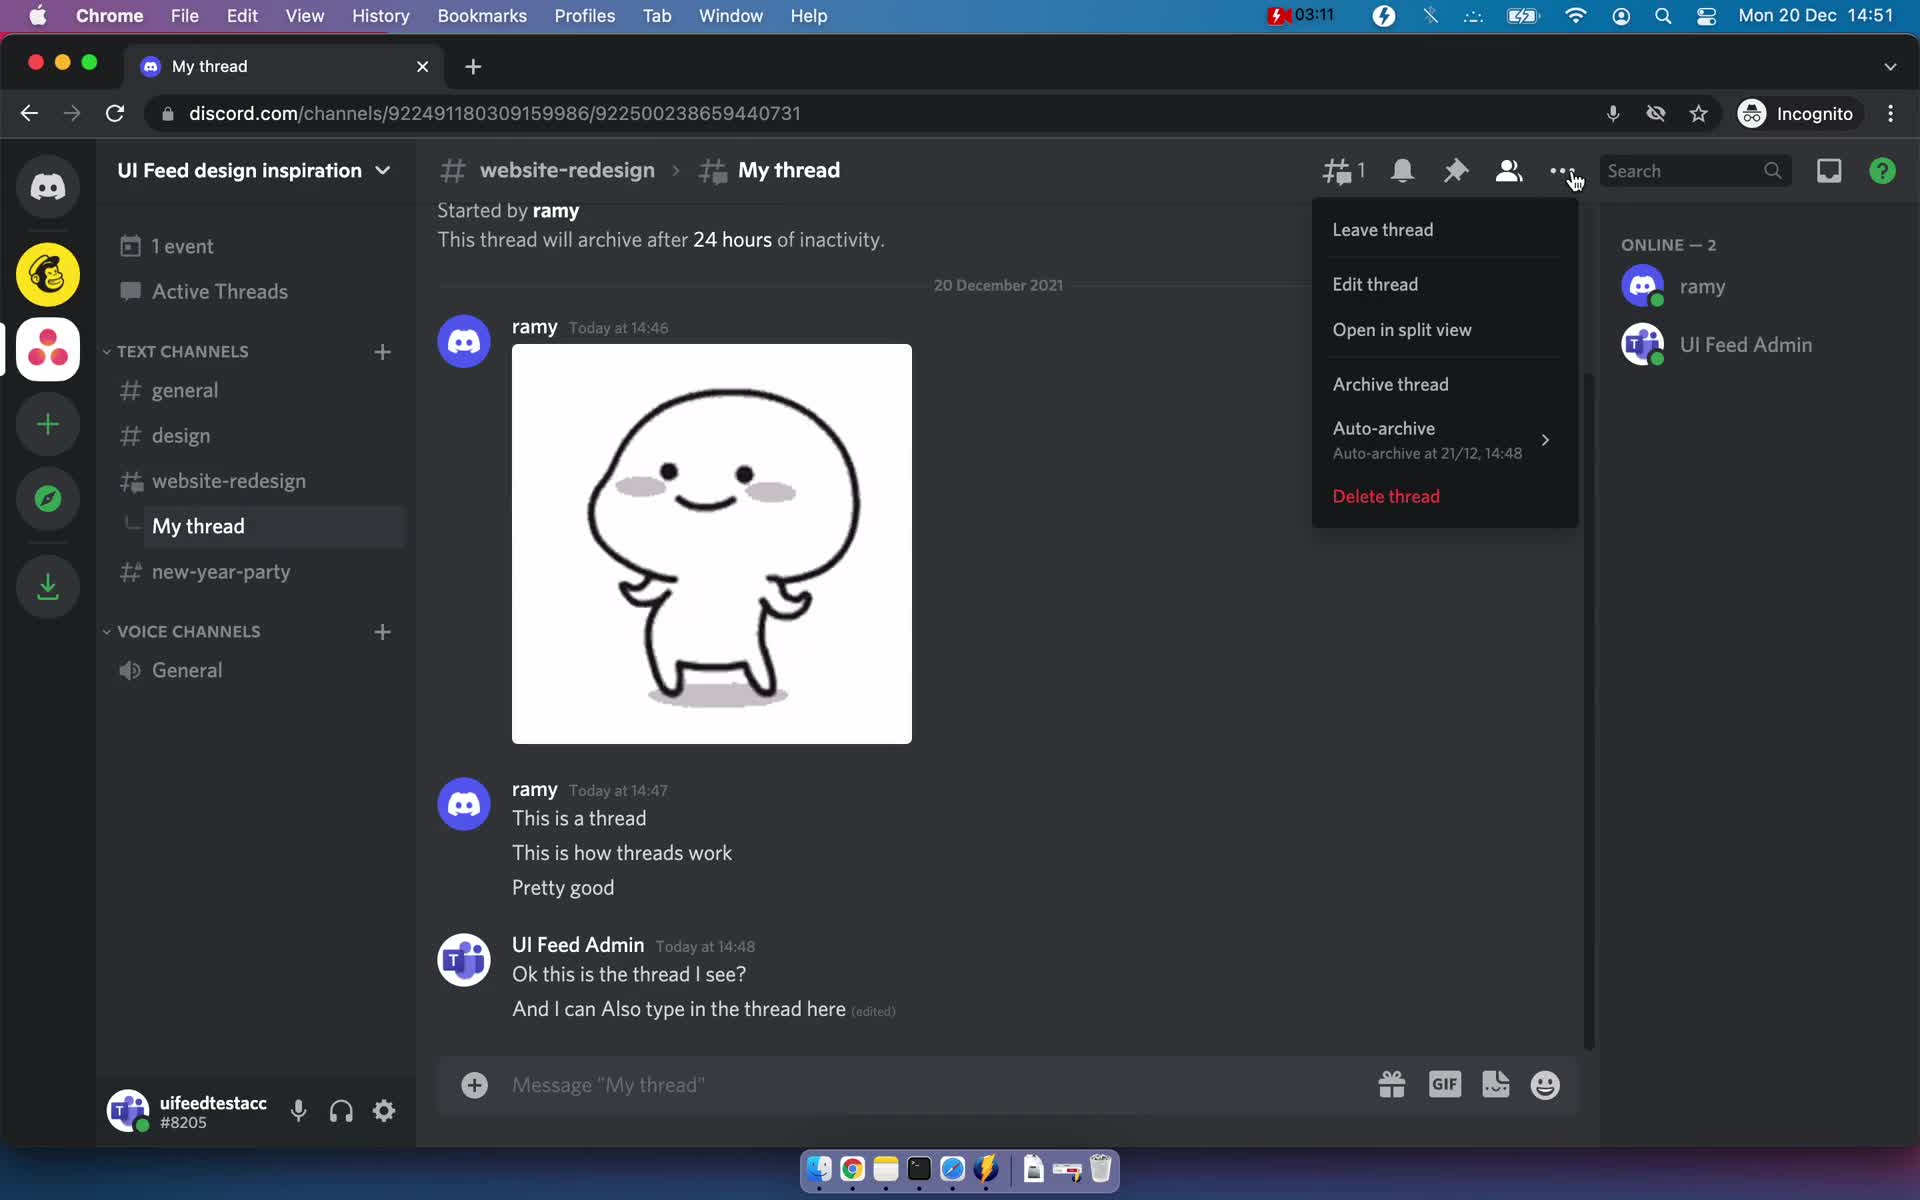Open new-year-party channel
1920x1200 pixels.
click(256, 572)
